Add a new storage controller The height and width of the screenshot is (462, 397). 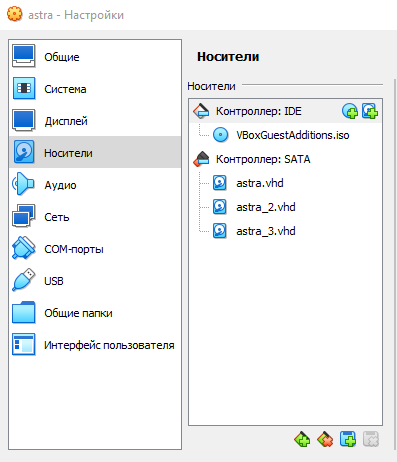302,439
